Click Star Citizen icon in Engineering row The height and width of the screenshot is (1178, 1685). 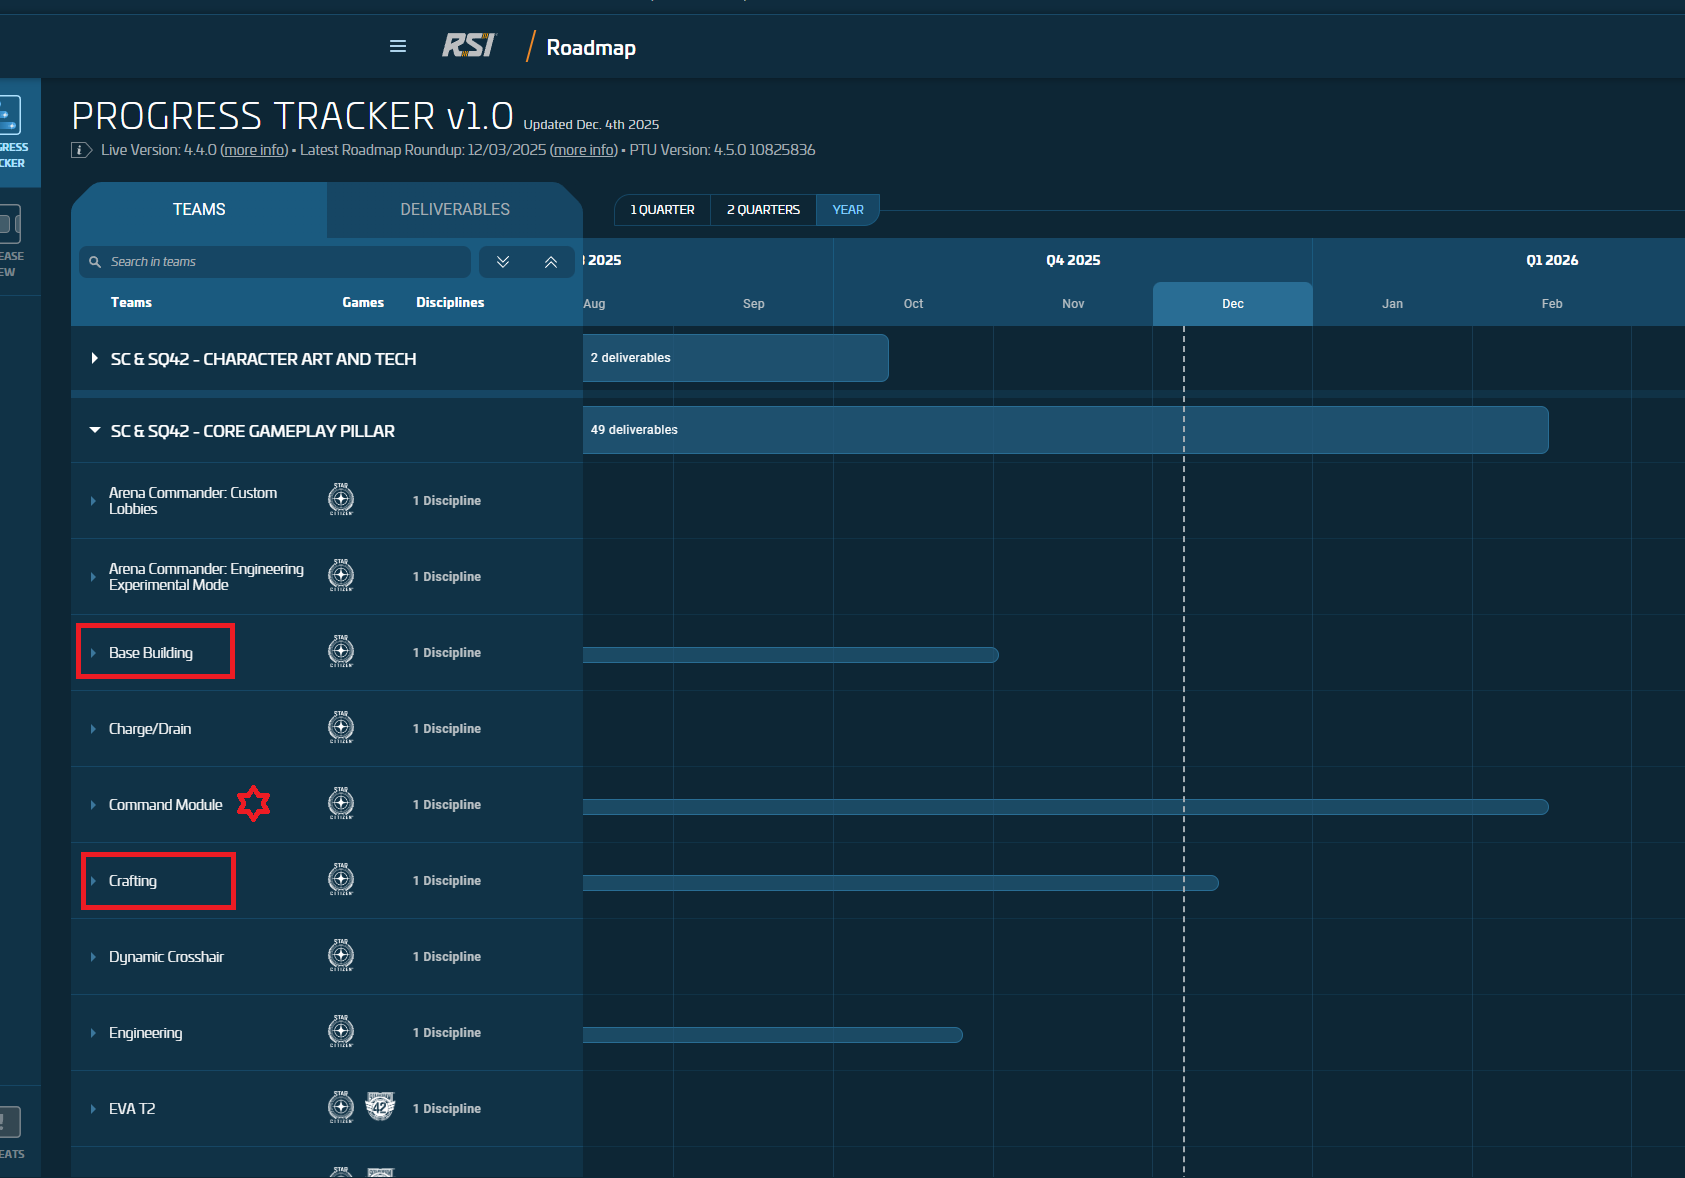(341, 1031)
